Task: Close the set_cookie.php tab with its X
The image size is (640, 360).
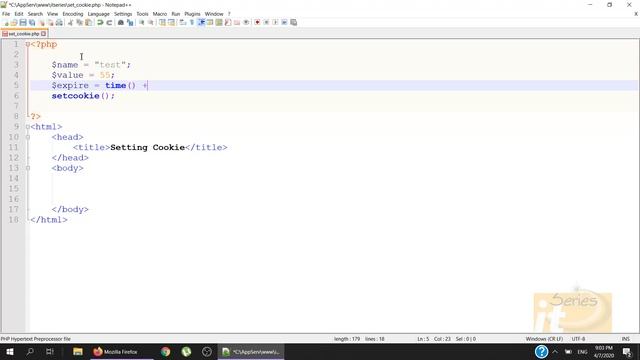Action: pos(44,34)
